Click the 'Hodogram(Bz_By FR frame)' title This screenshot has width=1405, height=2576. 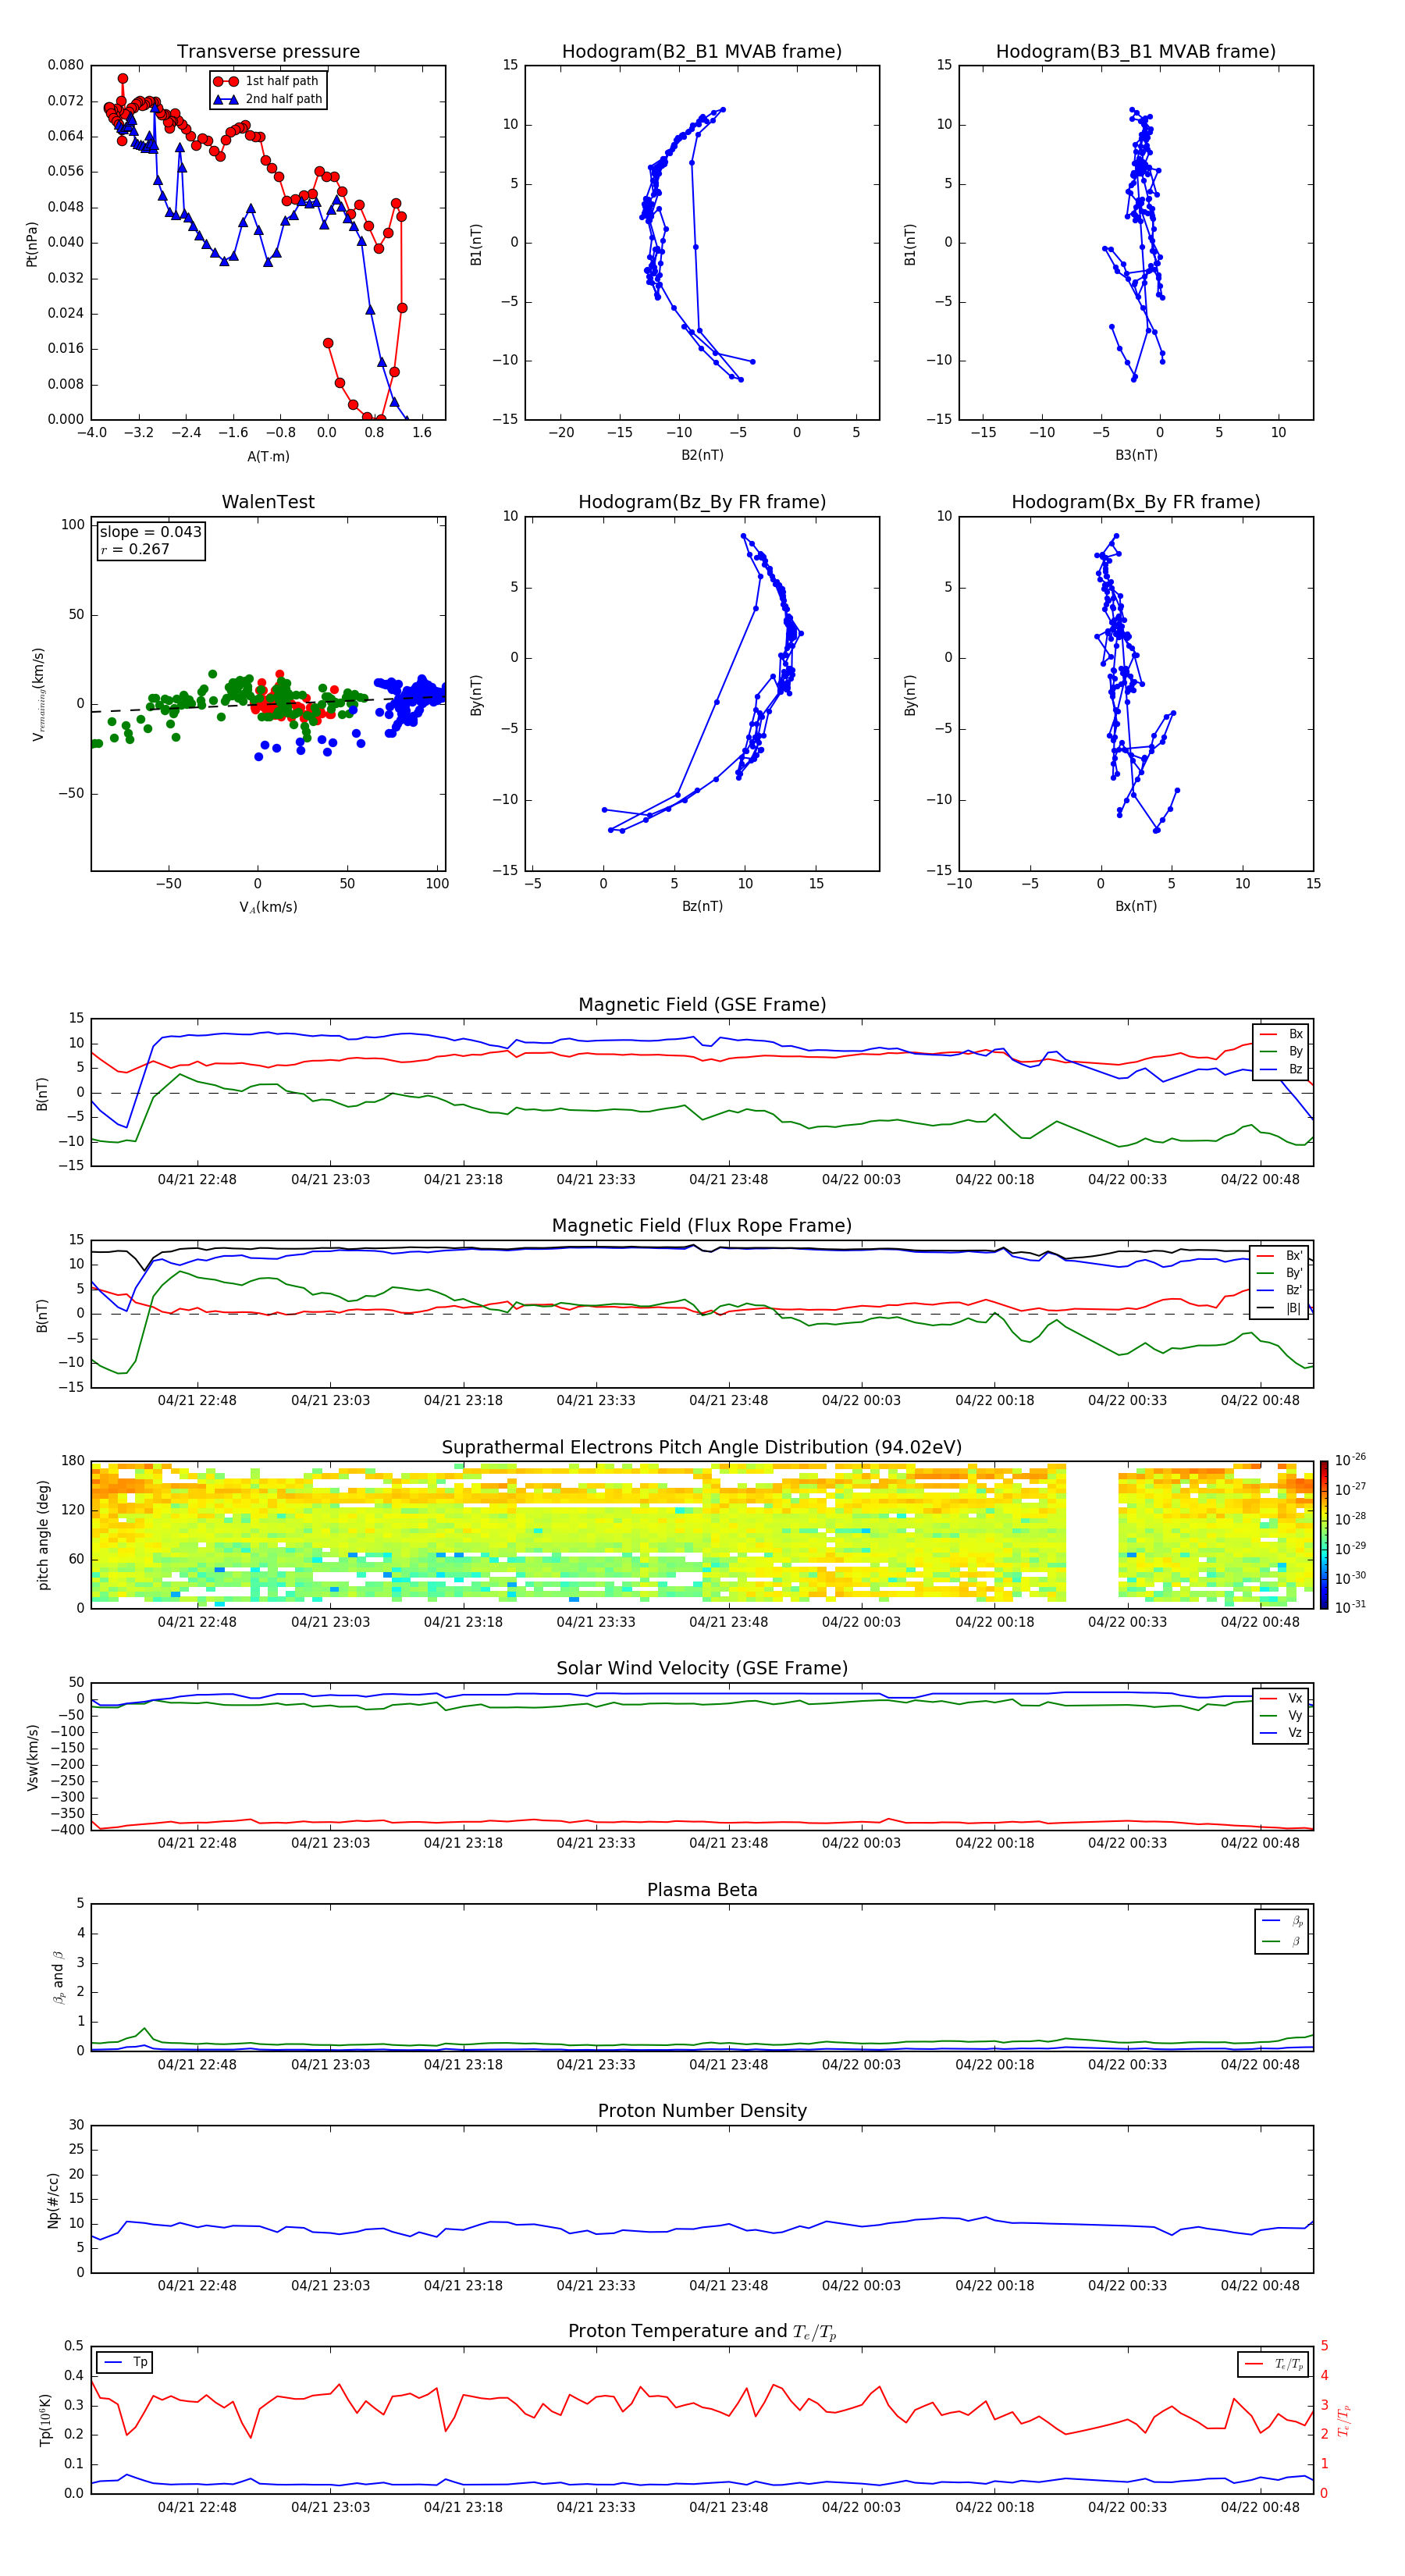pyautogui.click(x=702, y=502)
